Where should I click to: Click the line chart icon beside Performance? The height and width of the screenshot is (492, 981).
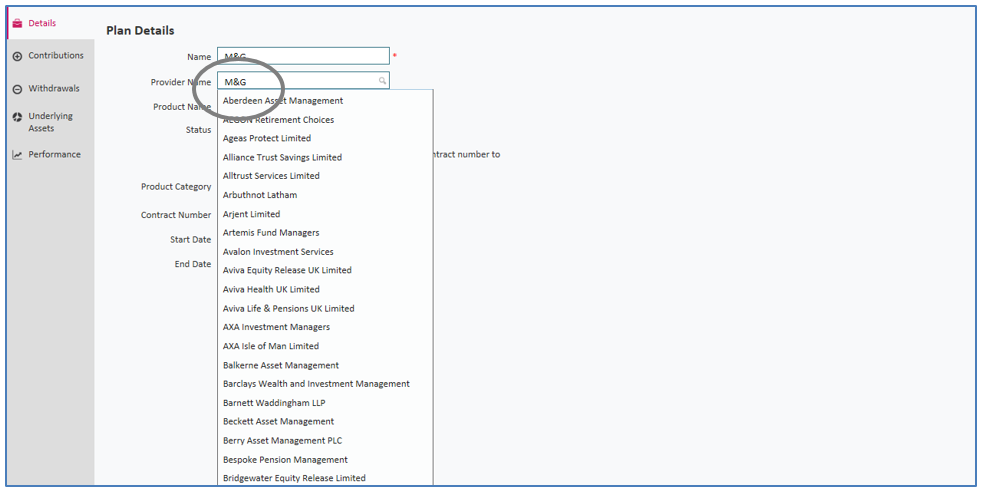(x=18, y=155)
